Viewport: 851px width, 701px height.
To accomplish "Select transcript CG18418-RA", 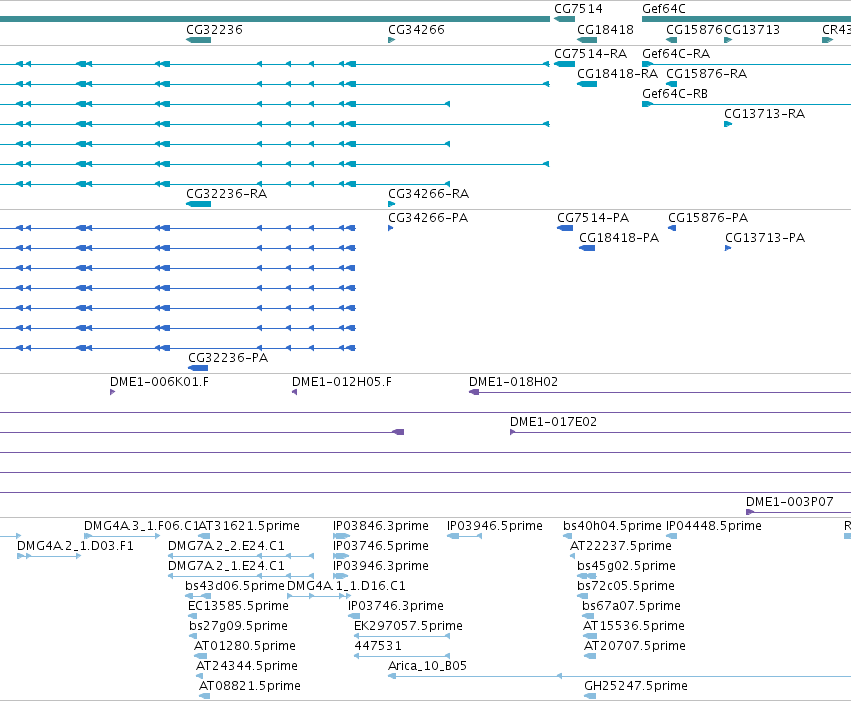I will tap(587, 84).
